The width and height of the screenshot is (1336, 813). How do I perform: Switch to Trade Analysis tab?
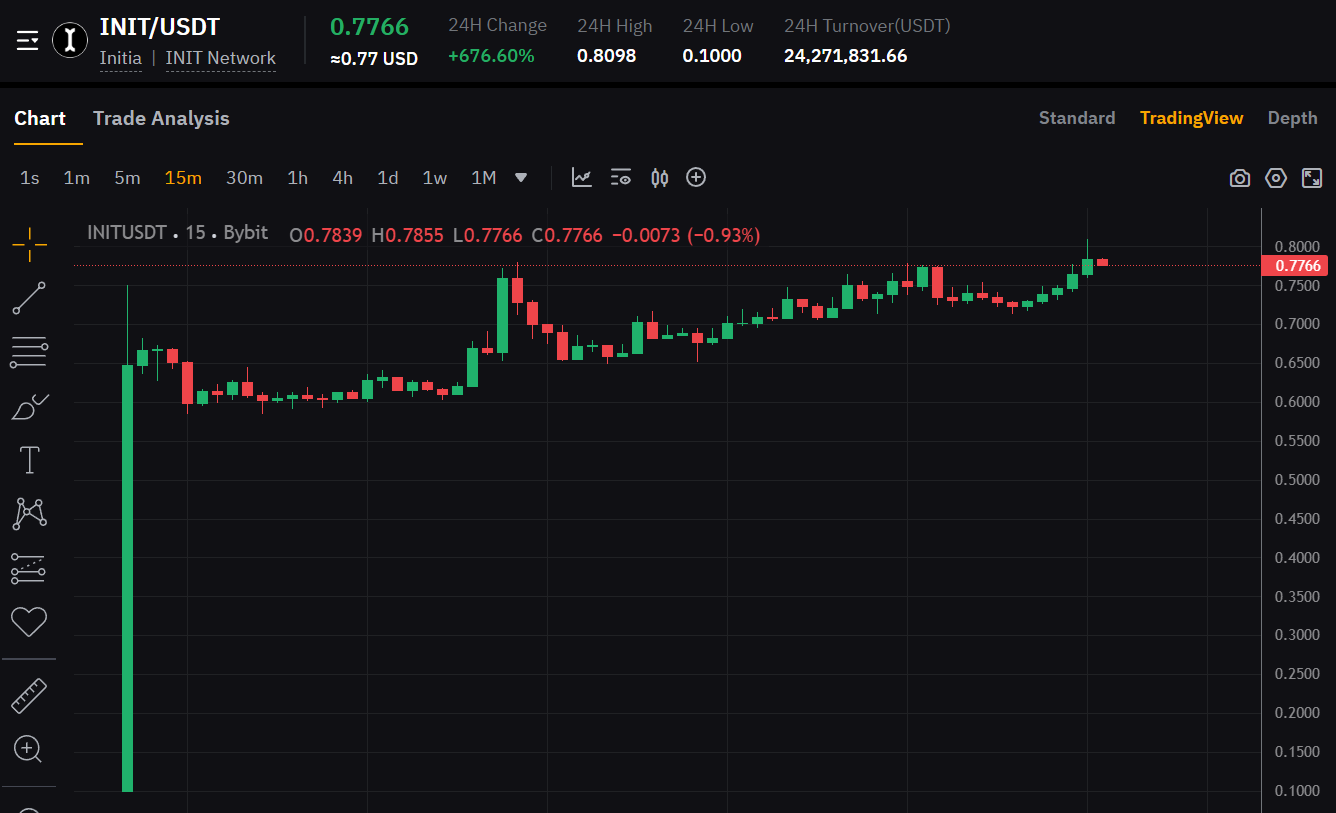click(161, 118)
